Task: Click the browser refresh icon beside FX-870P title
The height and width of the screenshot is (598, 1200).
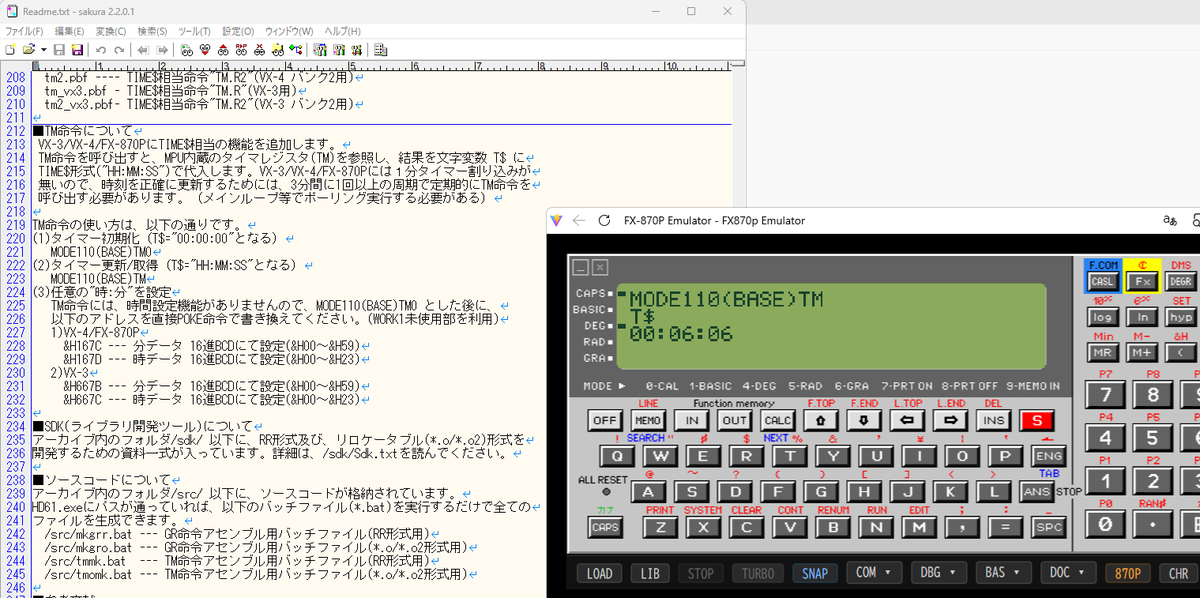Action: click(x=603, y=220)
